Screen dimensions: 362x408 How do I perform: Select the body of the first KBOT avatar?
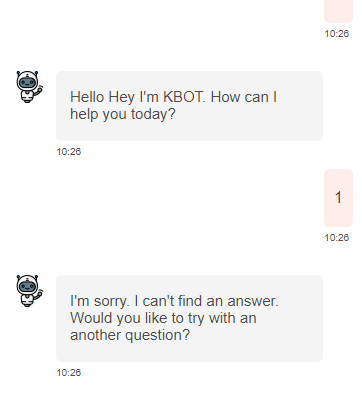28,97
